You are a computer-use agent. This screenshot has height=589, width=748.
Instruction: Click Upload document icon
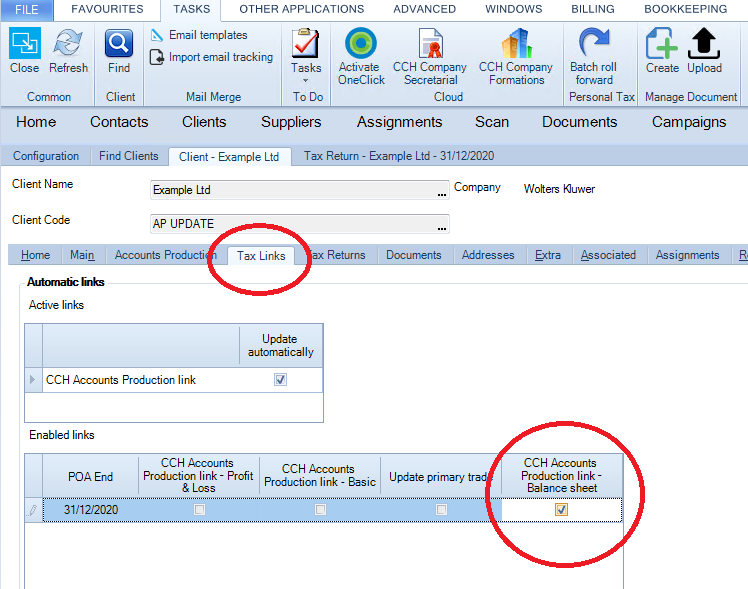click(x=704, y=43)
